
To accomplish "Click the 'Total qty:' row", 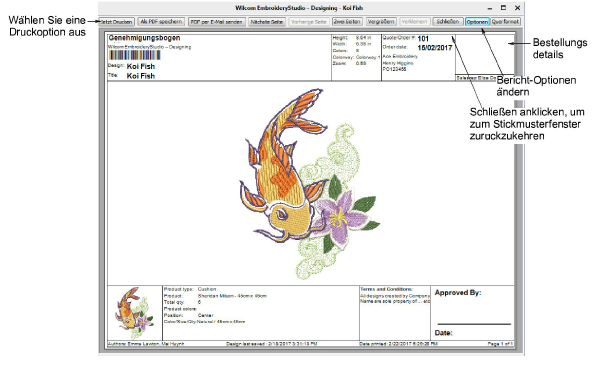I will 182,302.
